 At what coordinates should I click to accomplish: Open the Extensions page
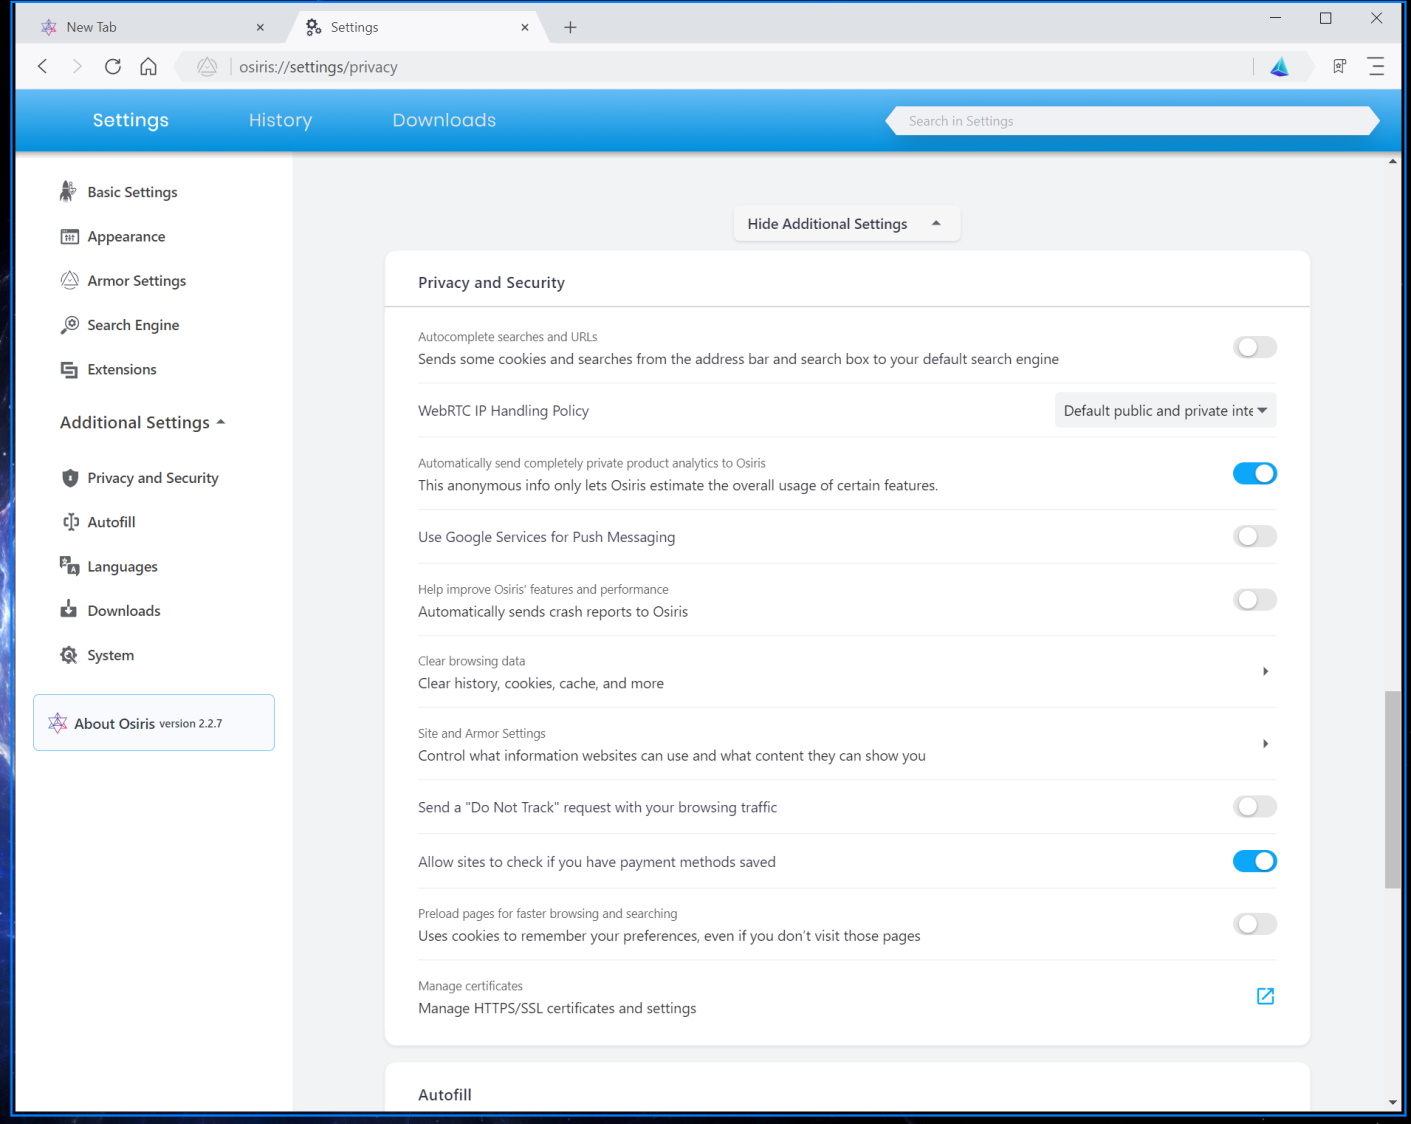click(122, 369)
